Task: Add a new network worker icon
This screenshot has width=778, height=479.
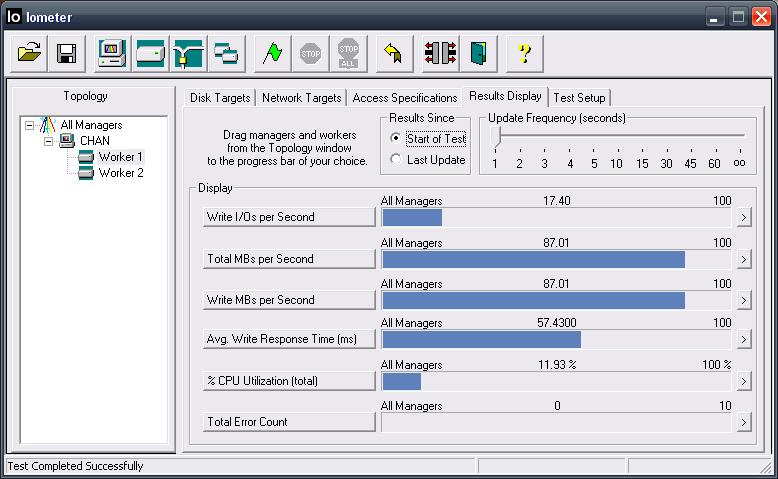Action: tap(188, 54)
